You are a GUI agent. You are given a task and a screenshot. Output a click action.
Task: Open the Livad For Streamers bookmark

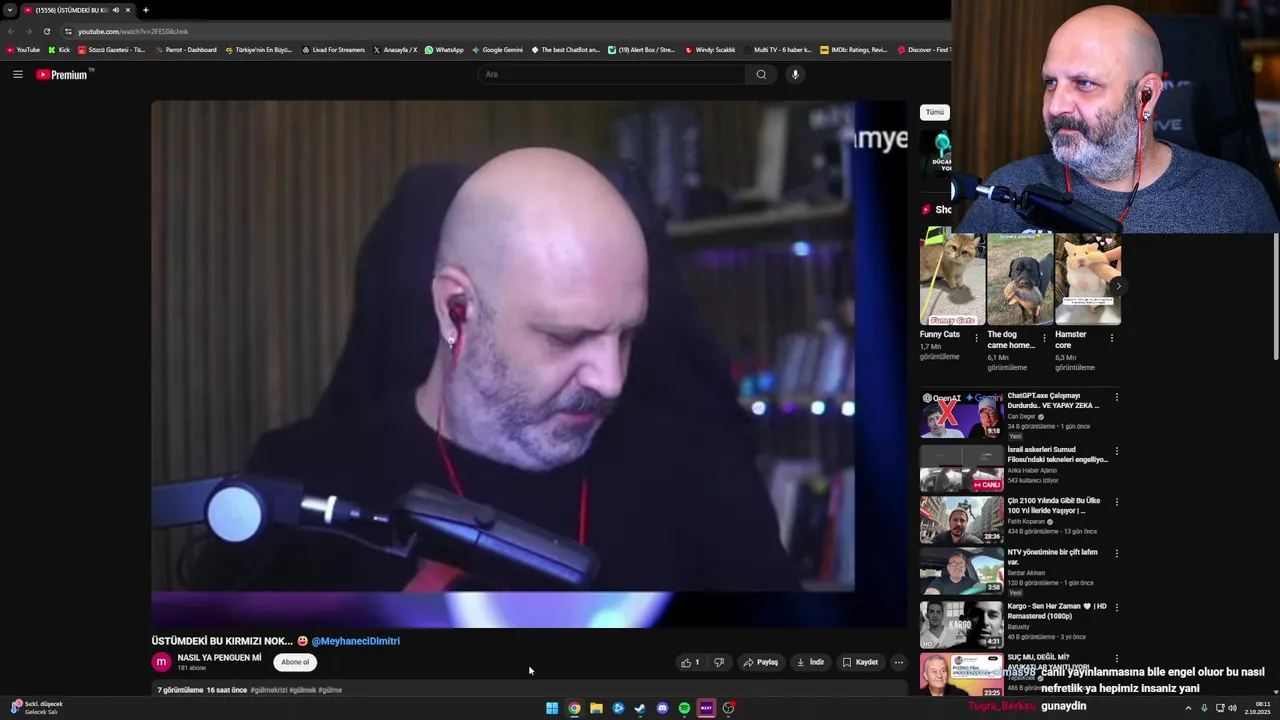333,50
